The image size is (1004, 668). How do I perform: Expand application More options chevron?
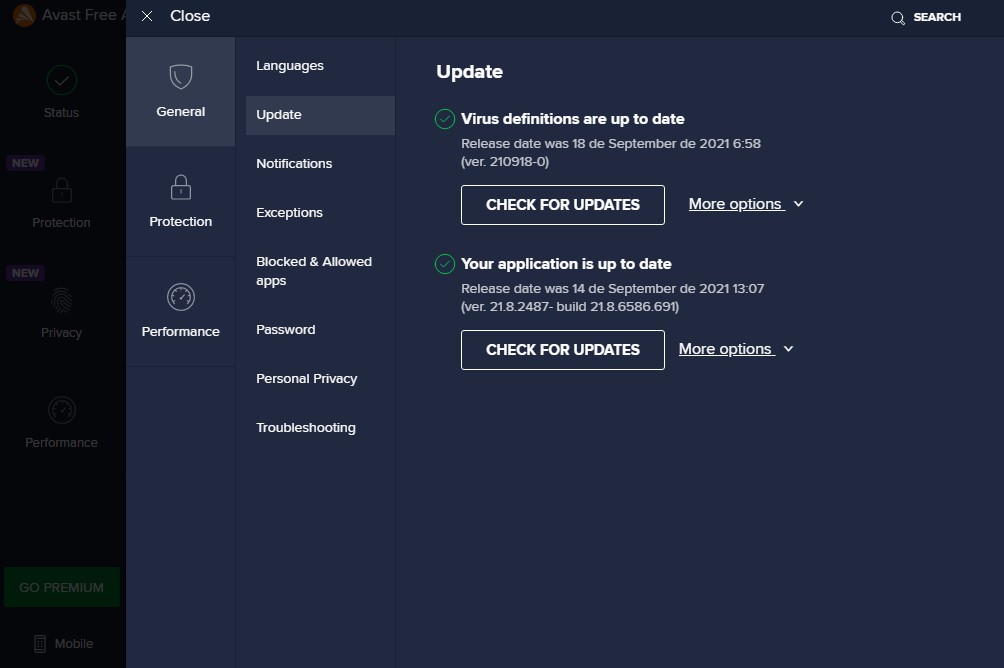788,349
